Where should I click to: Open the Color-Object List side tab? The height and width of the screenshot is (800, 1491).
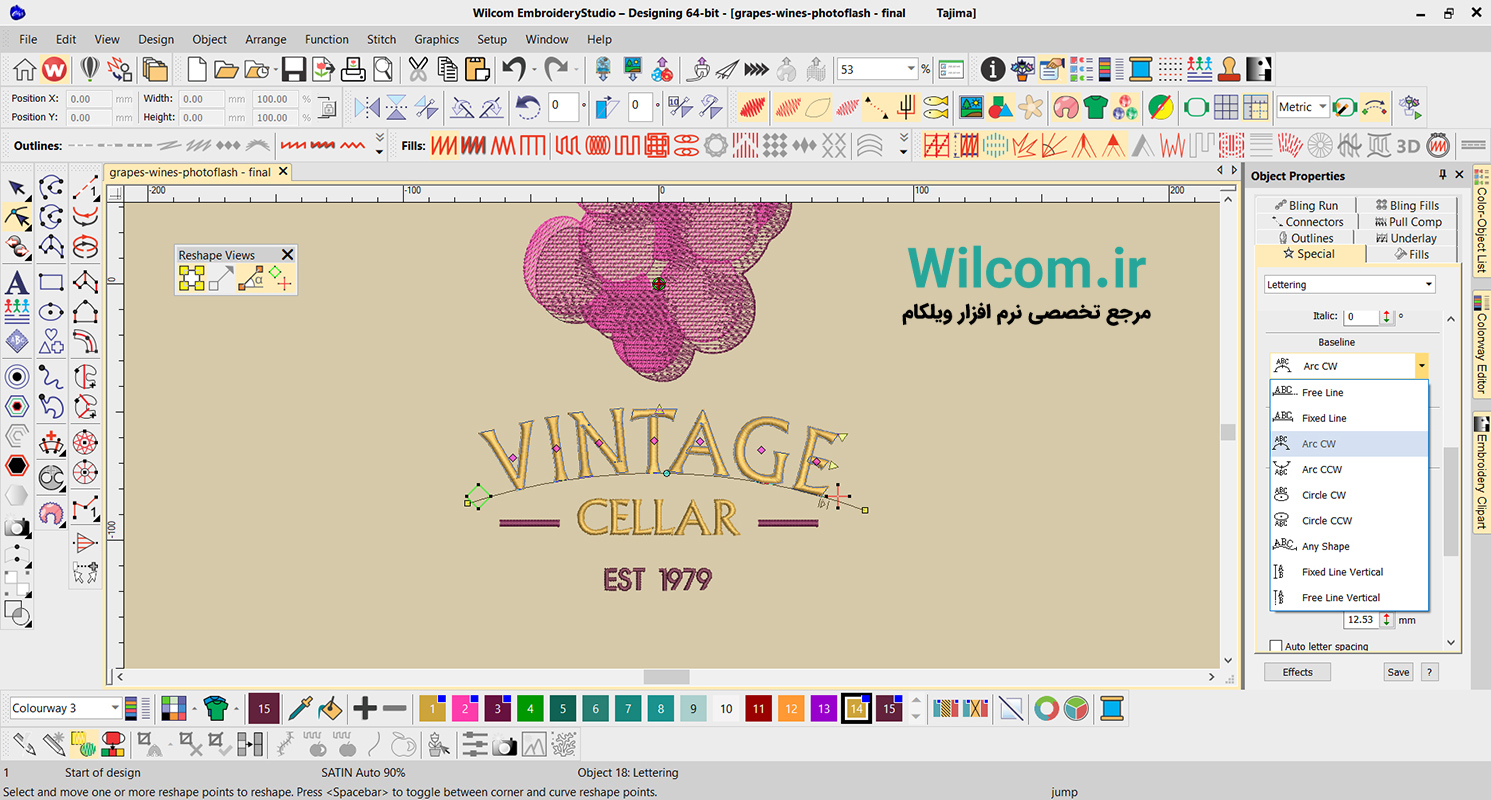click(x=1481, y=223)
